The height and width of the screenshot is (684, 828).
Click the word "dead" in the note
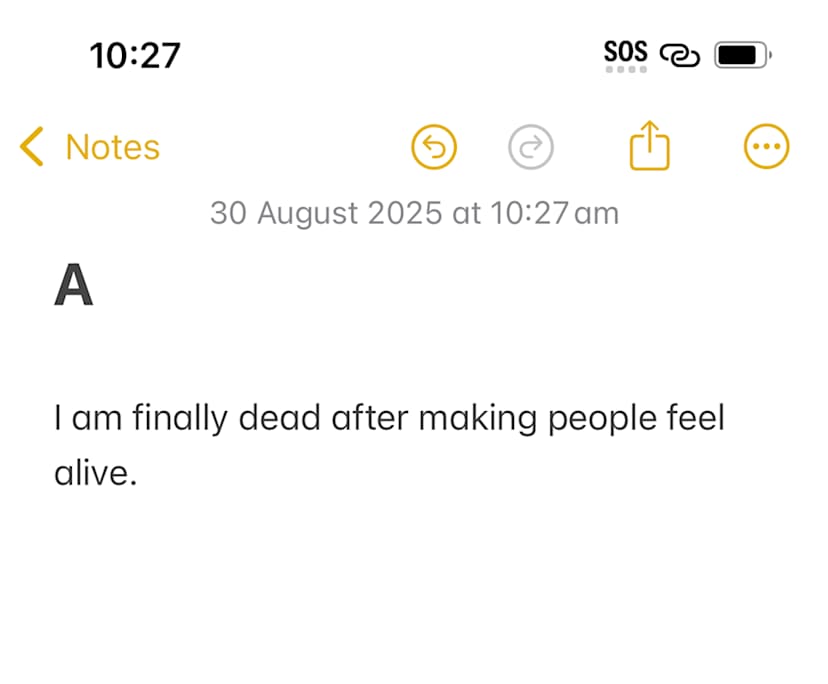tap(279, 417)
